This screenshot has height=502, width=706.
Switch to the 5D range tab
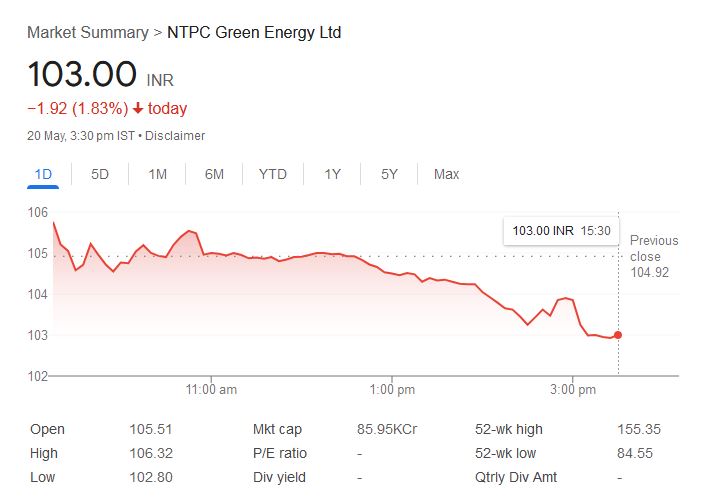[100, 174]
